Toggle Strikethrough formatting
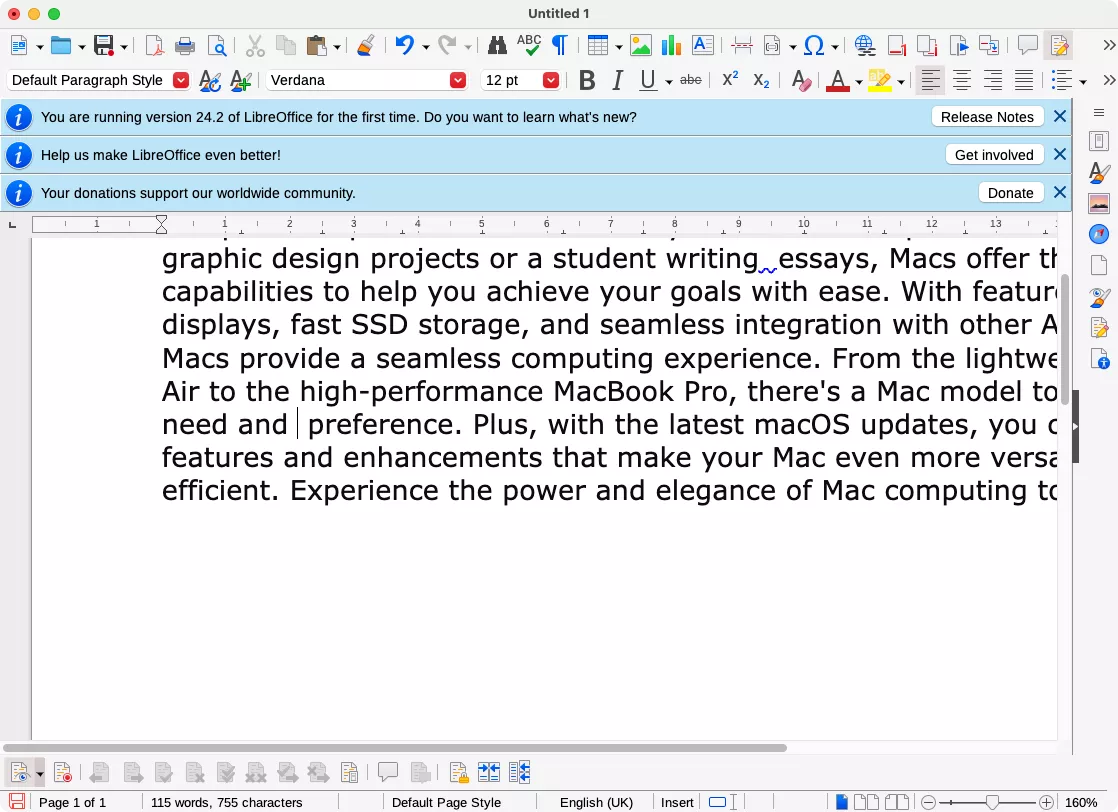Viewport: 1118px width, 812px height. coord(690,81)
